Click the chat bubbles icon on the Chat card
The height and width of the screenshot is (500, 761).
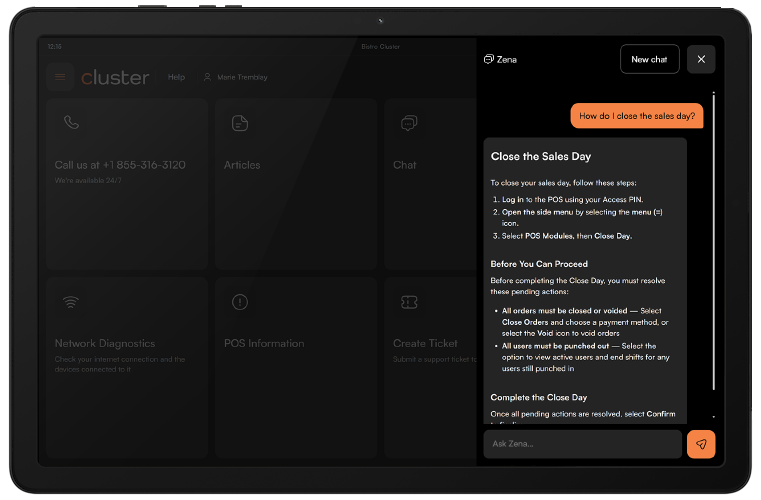click(x=409, y=123)
